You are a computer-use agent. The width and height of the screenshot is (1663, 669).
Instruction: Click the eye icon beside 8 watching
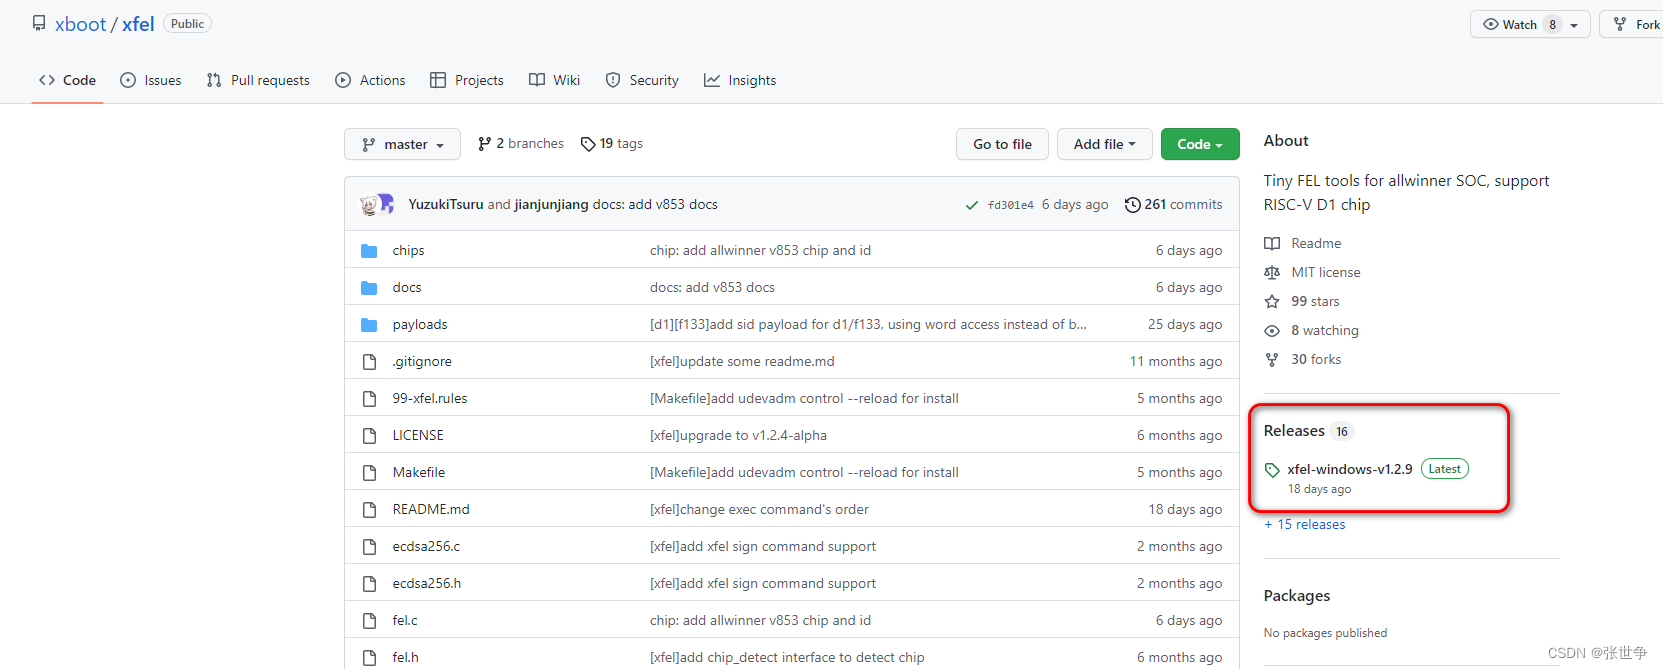click(x=1272, y=331)
